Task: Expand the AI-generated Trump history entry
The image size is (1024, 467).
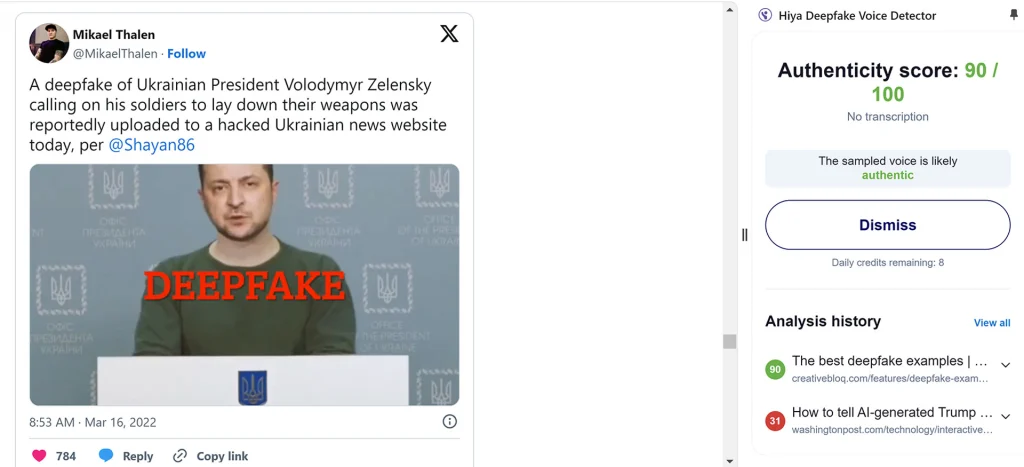Action: [1005, 417]
